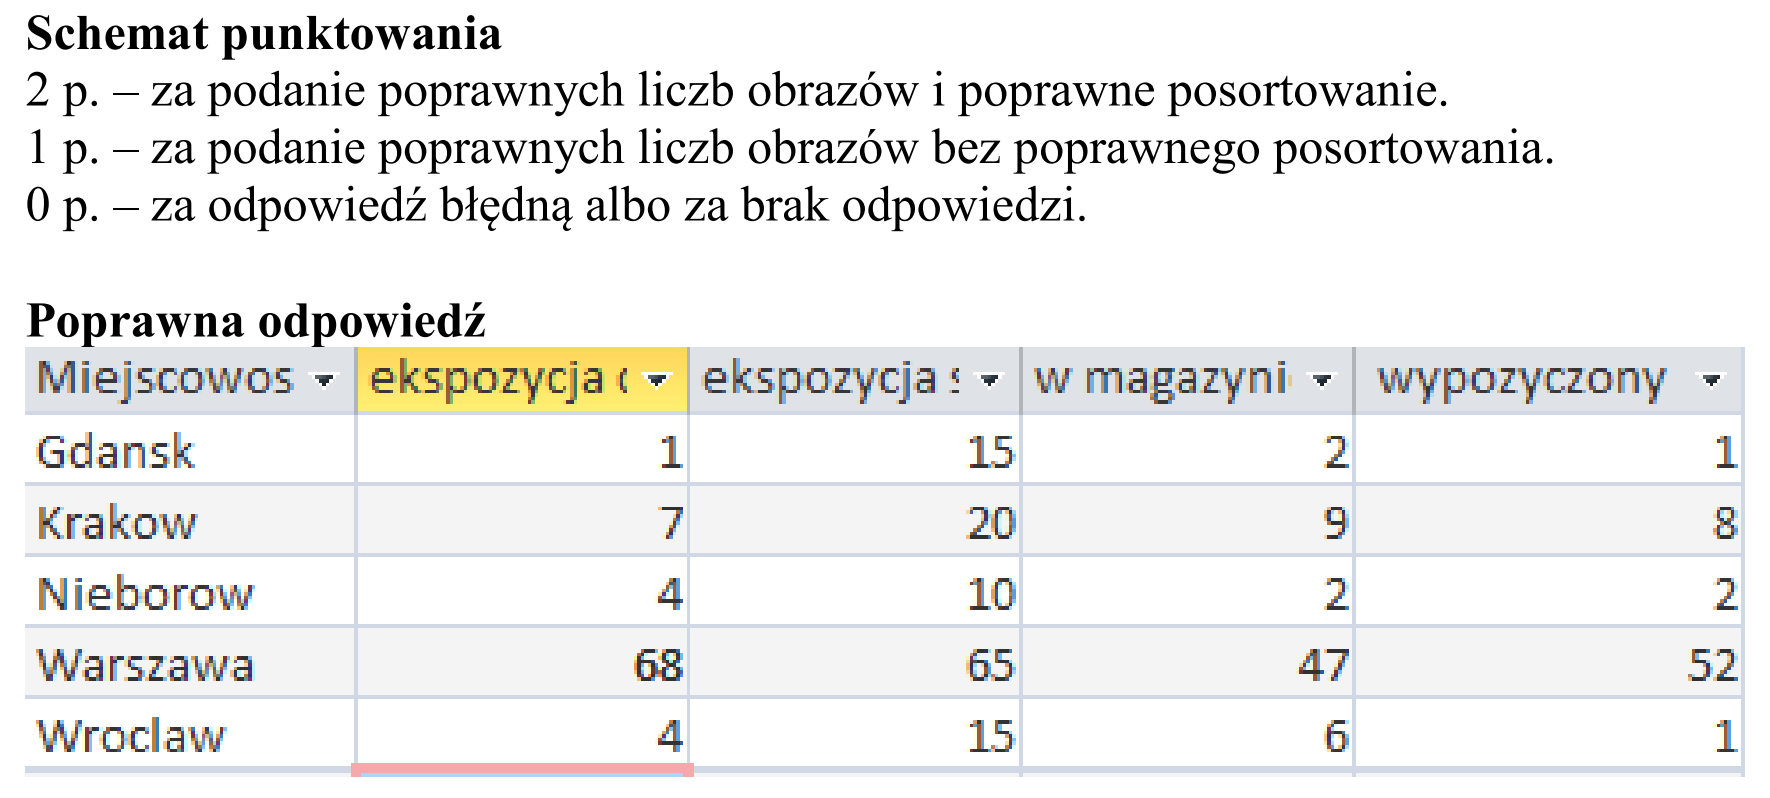
Task: Click the Krakow row cell
Action: 190,522
